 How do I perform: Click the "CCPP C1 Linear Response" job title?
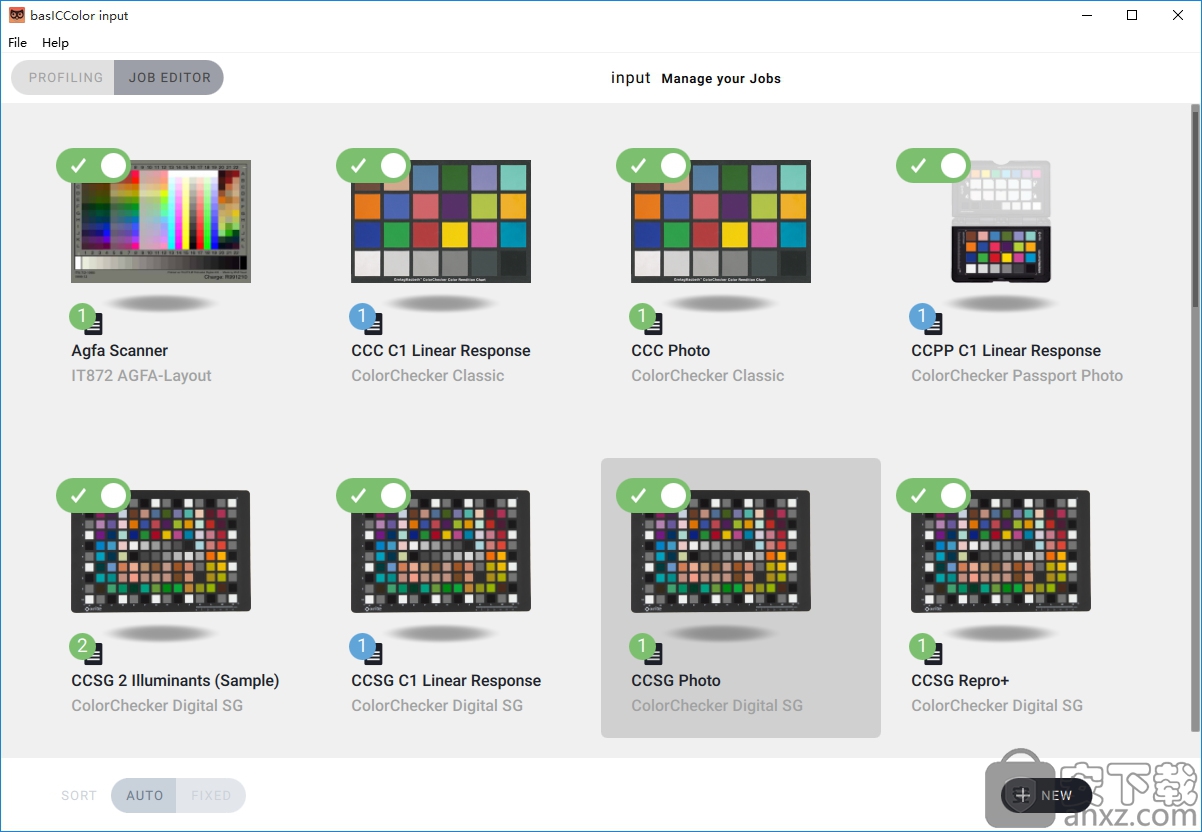1006,351
